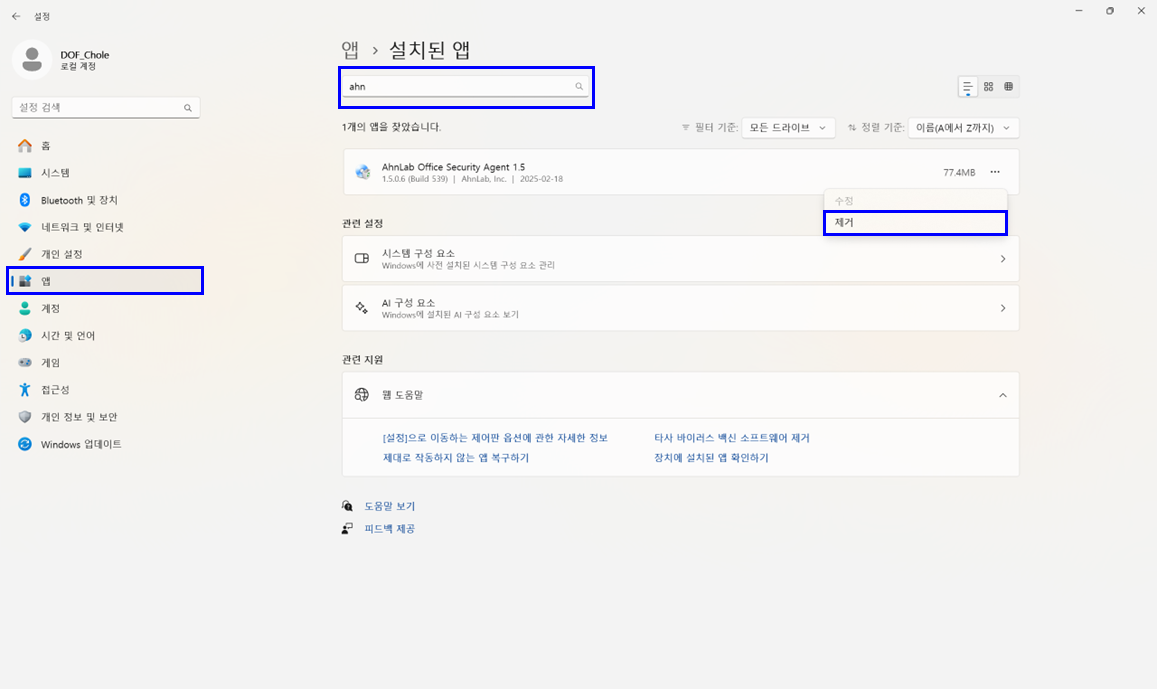Open the three-dot menu for AhnLab app
Viewport: 1157px width, 689px height.
pos(995,172)
